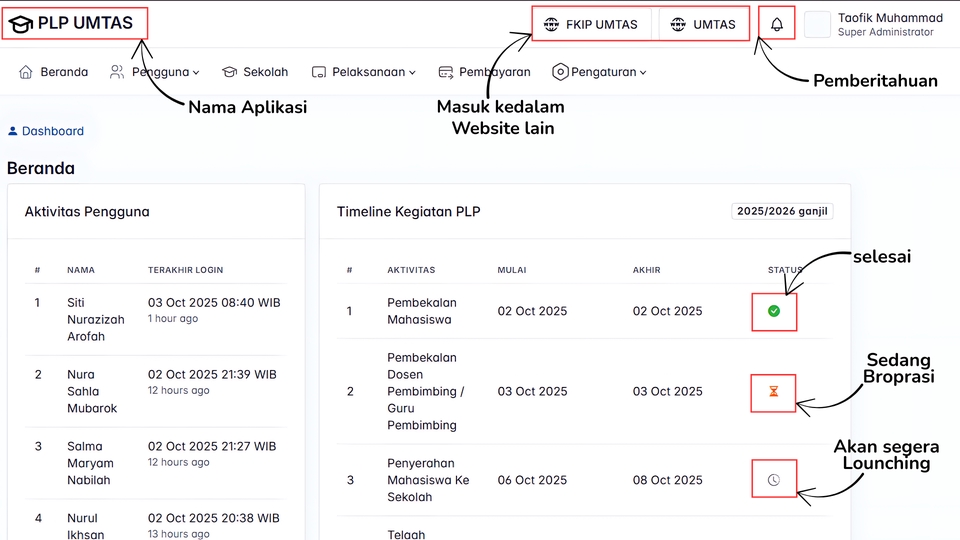Click the user avatar placeholder
This screenshot has height=540, width=960.
tap(817, 24)
